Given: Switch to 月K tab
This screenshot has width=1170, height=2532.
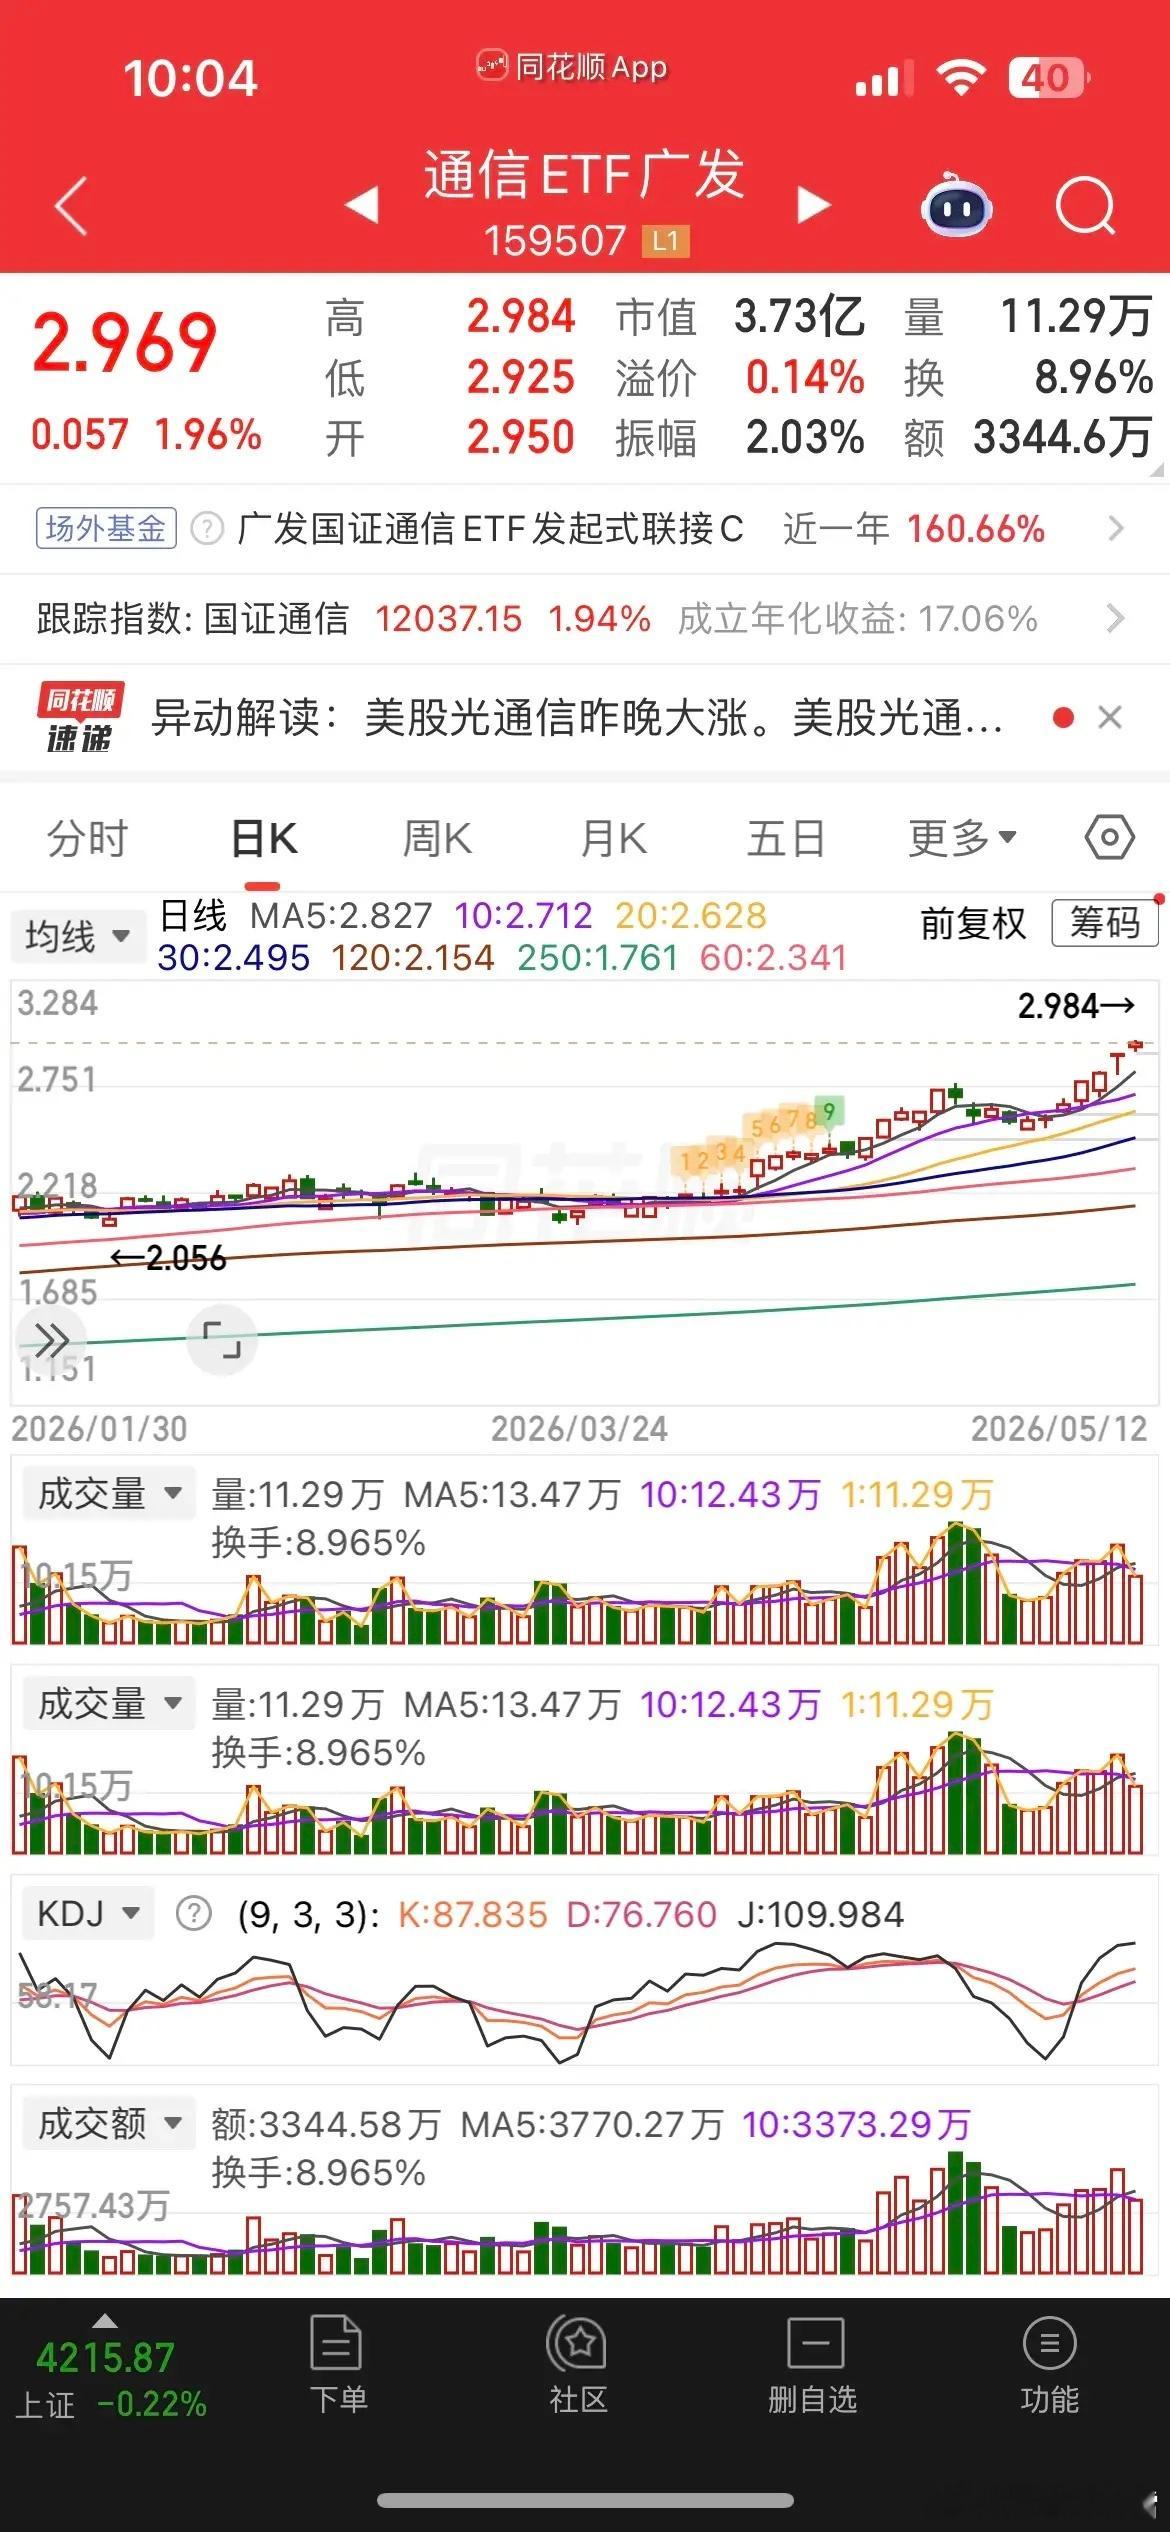Looking at the screenshot, I should (614, 838).
